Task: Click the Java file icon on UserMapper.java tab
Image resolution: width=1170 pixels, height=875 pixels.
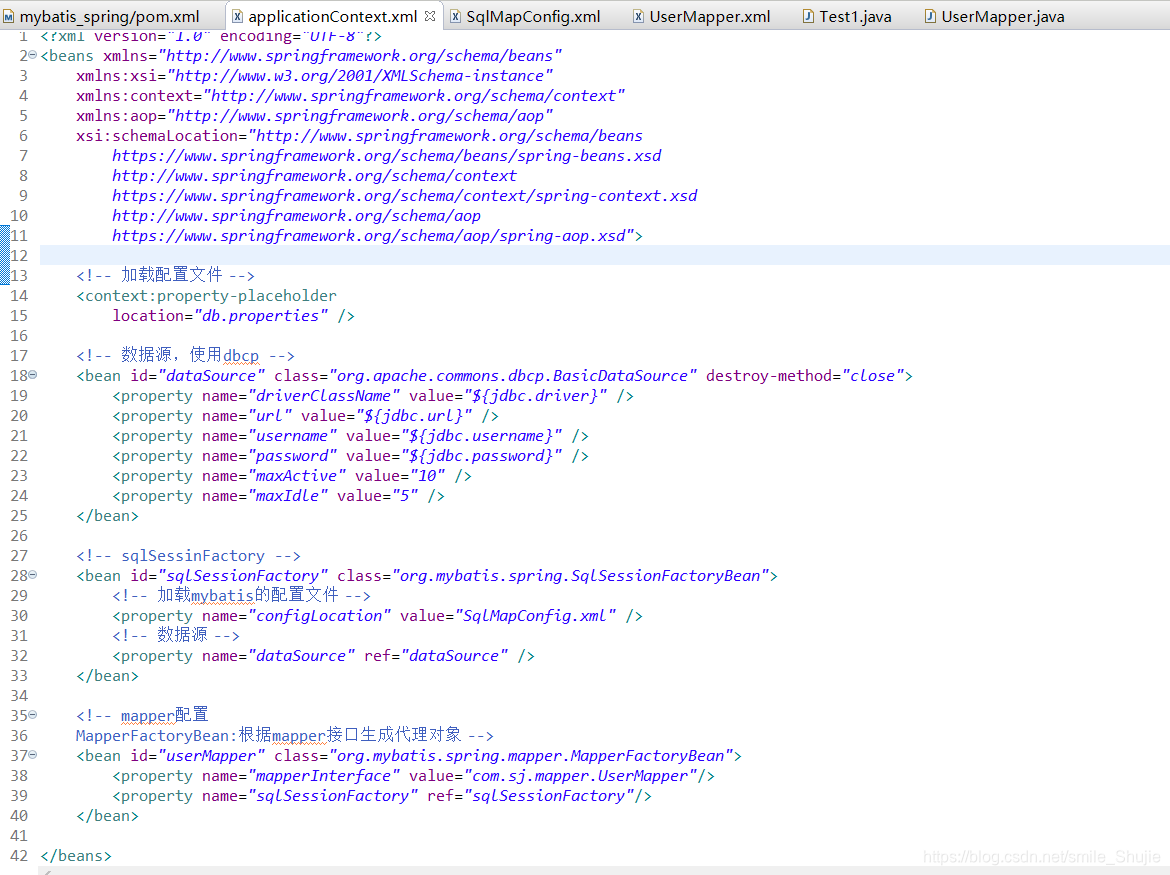Action: coord(930,16)
